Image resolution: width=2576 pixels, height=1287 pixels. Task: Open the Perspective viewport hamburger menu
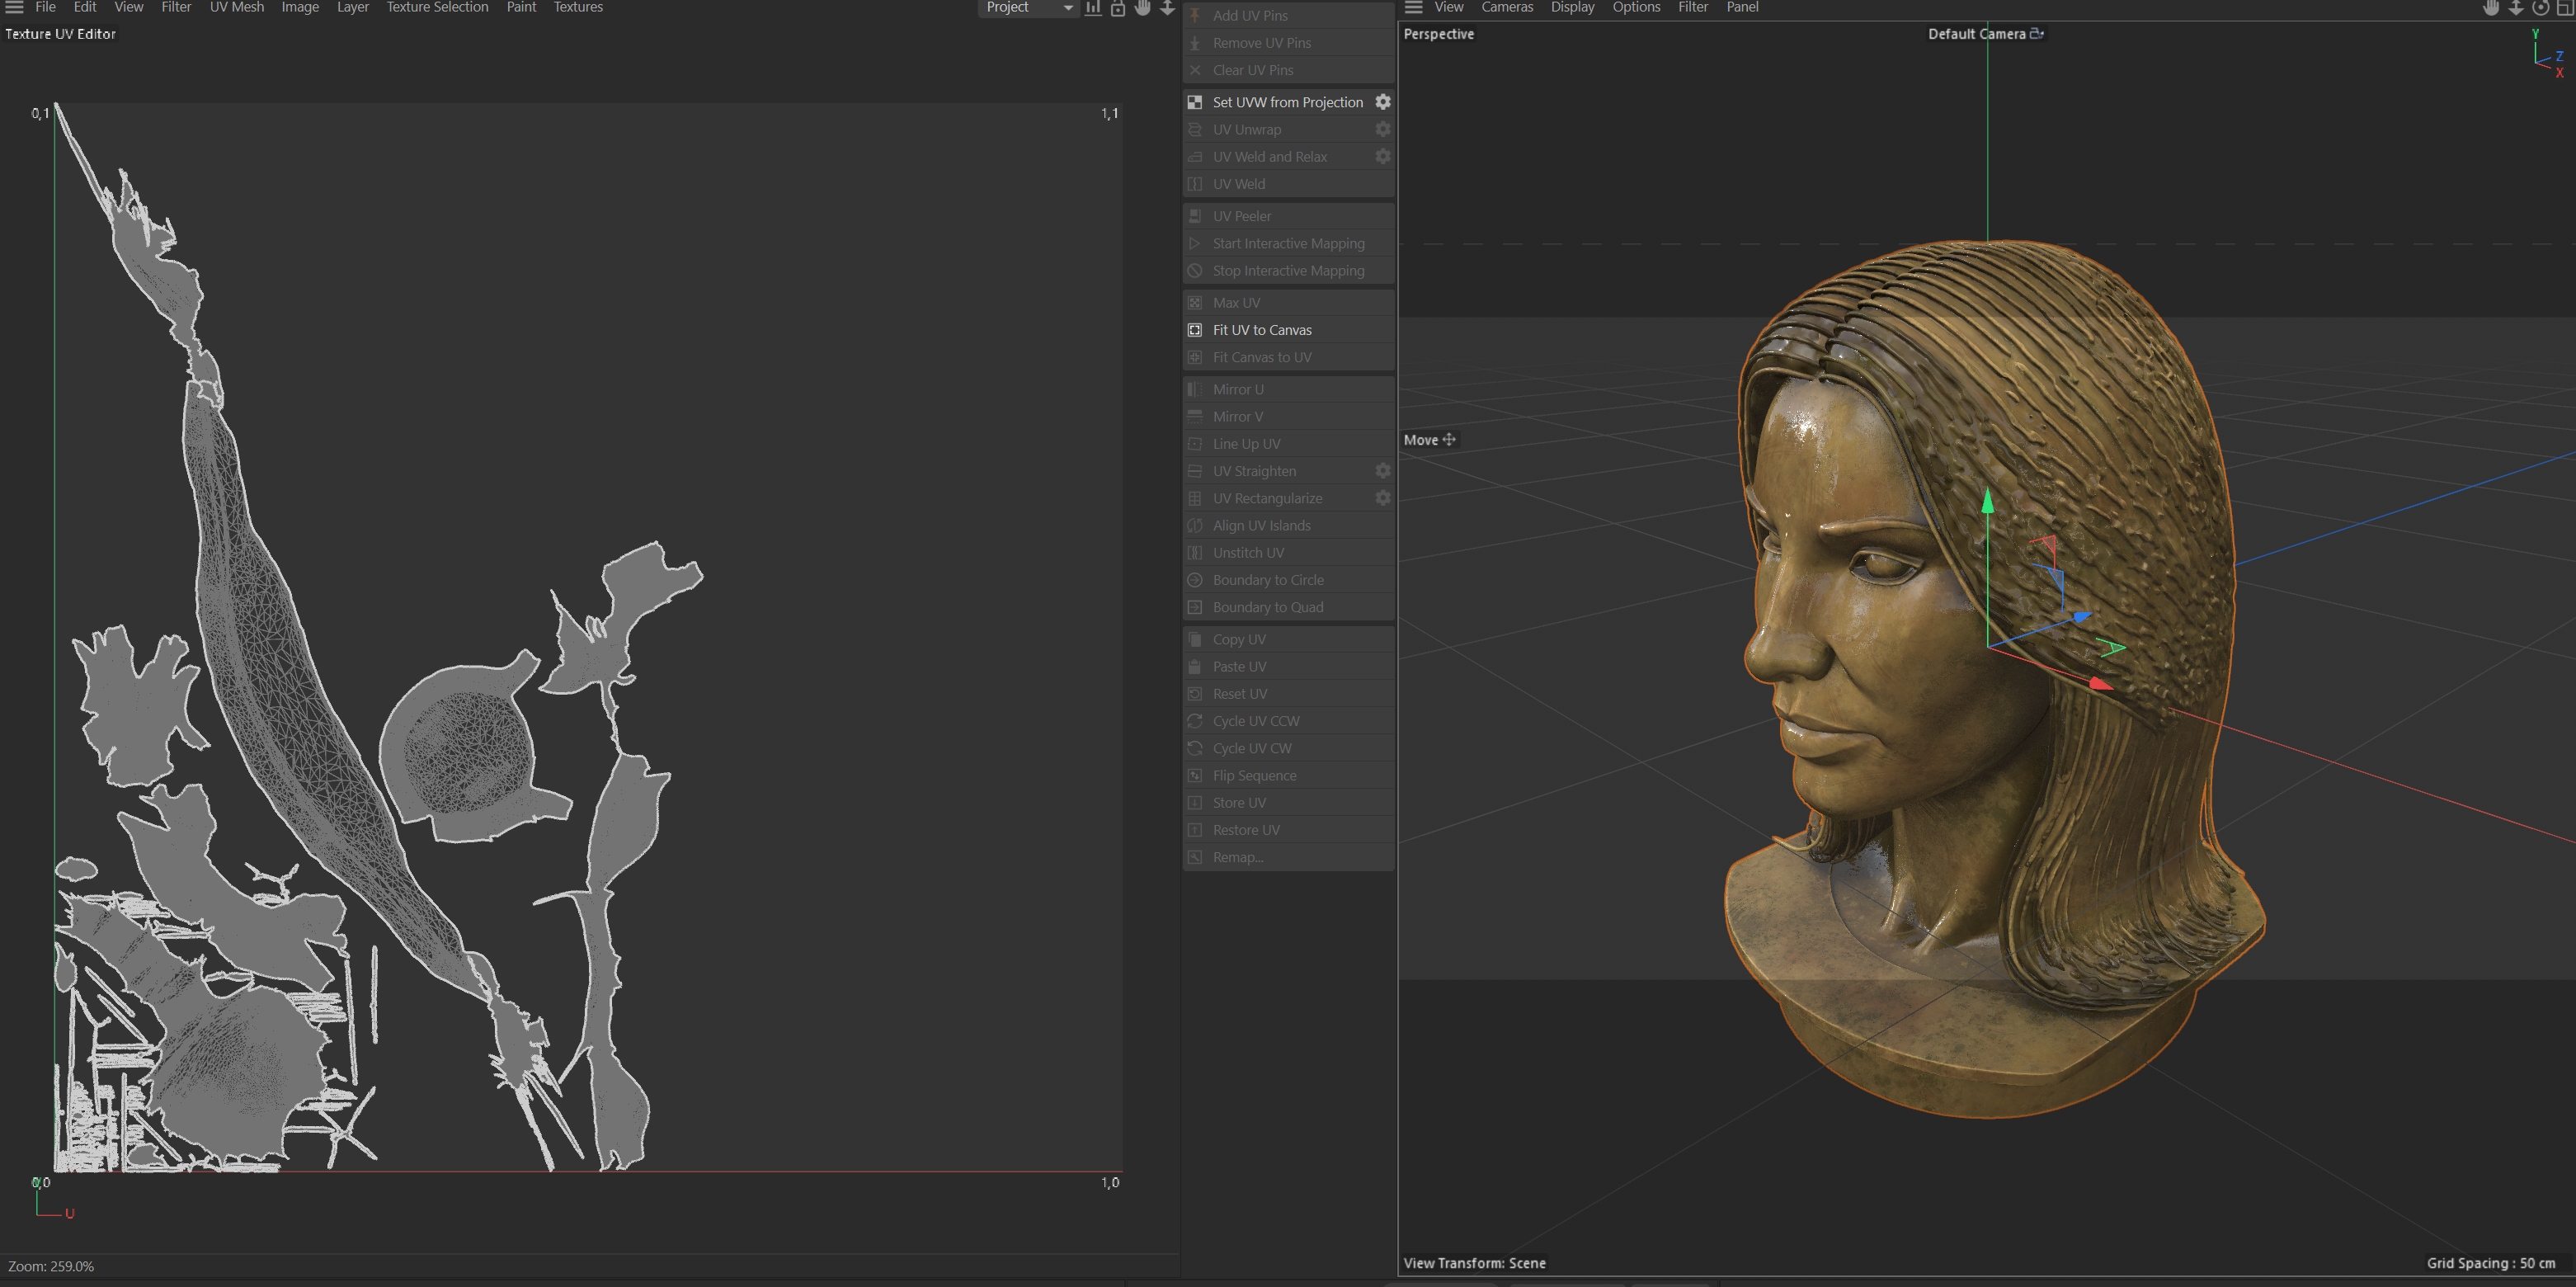pyautogui.click(x=1413, y=7)
